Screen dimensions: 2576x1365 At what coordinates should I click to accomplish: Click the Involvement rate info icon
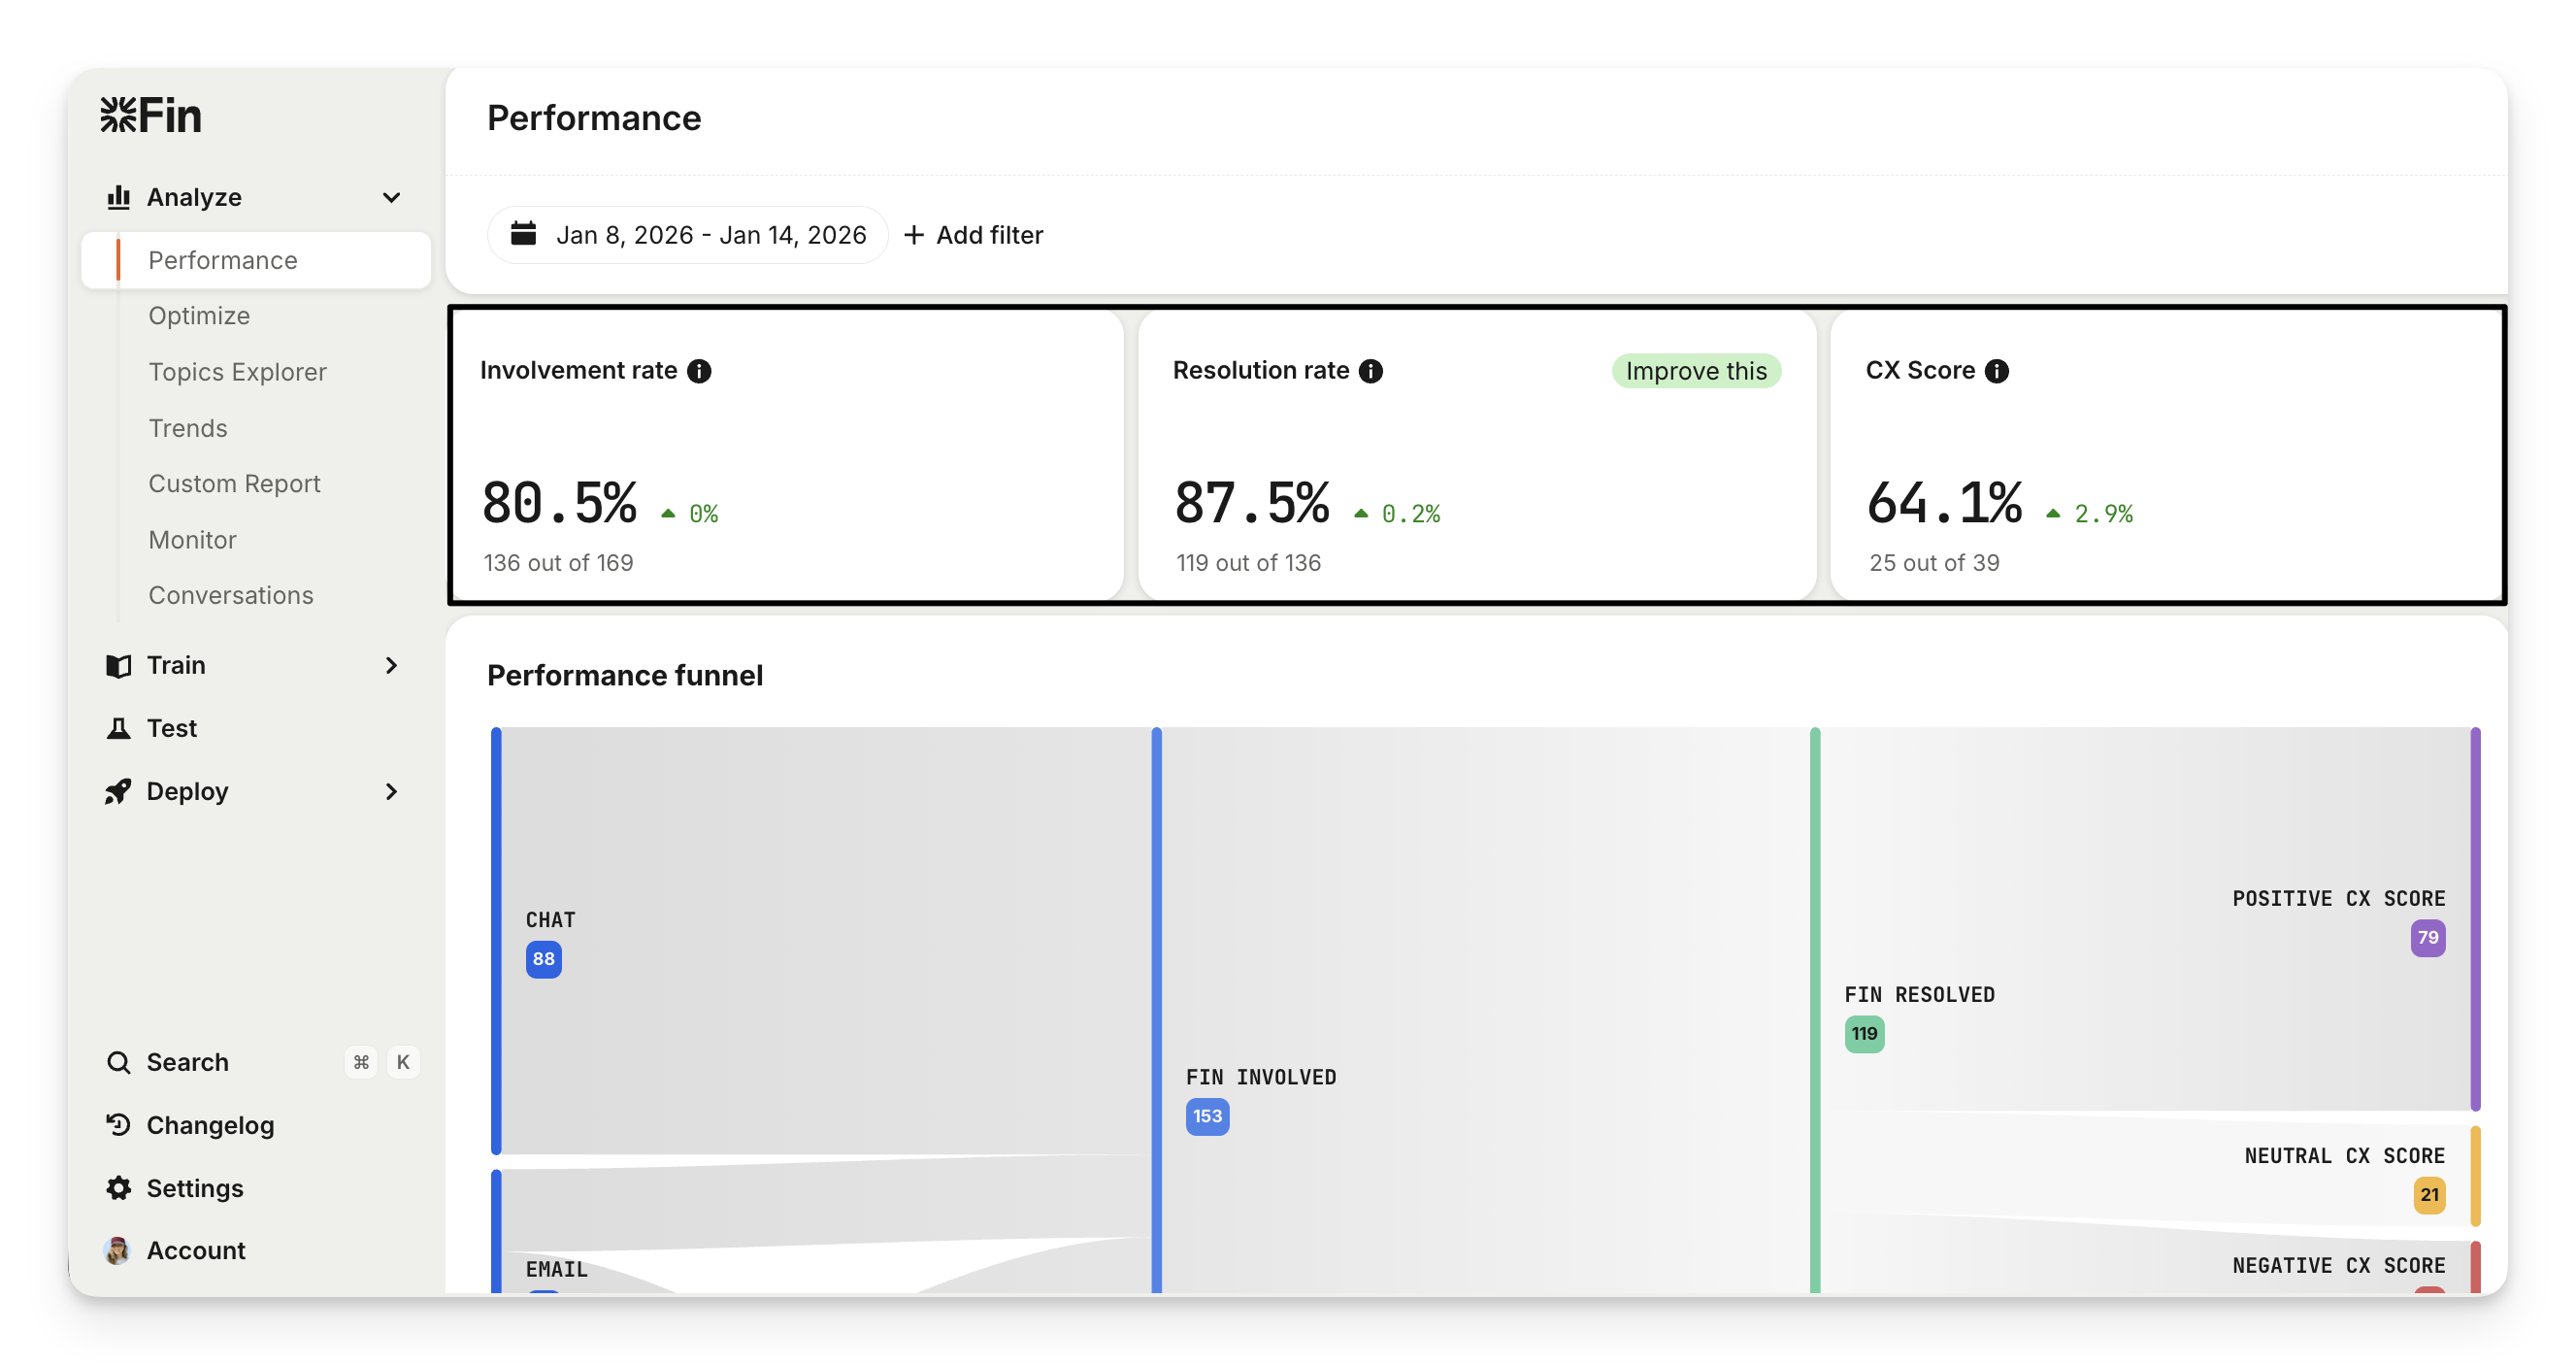coord(699,371)
